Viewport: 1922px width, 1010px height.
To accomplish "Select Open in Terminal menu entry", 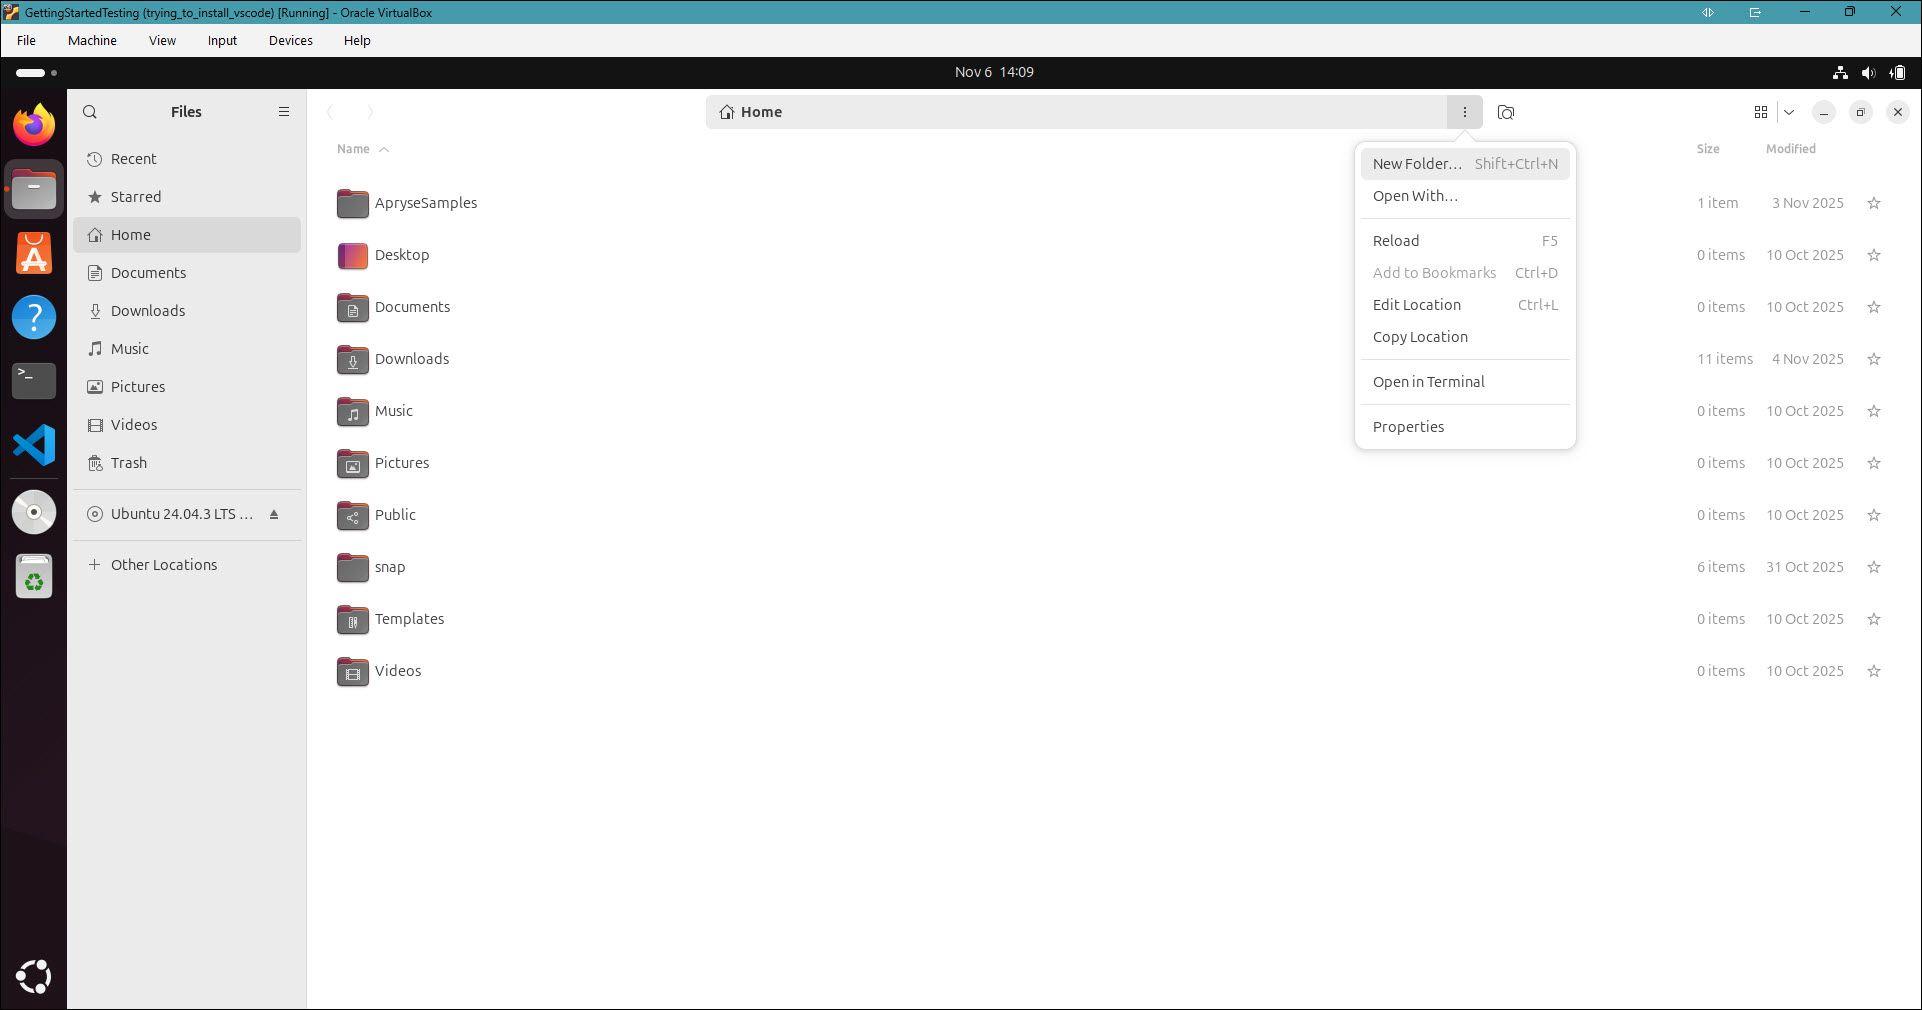I will click(1428, 382).
